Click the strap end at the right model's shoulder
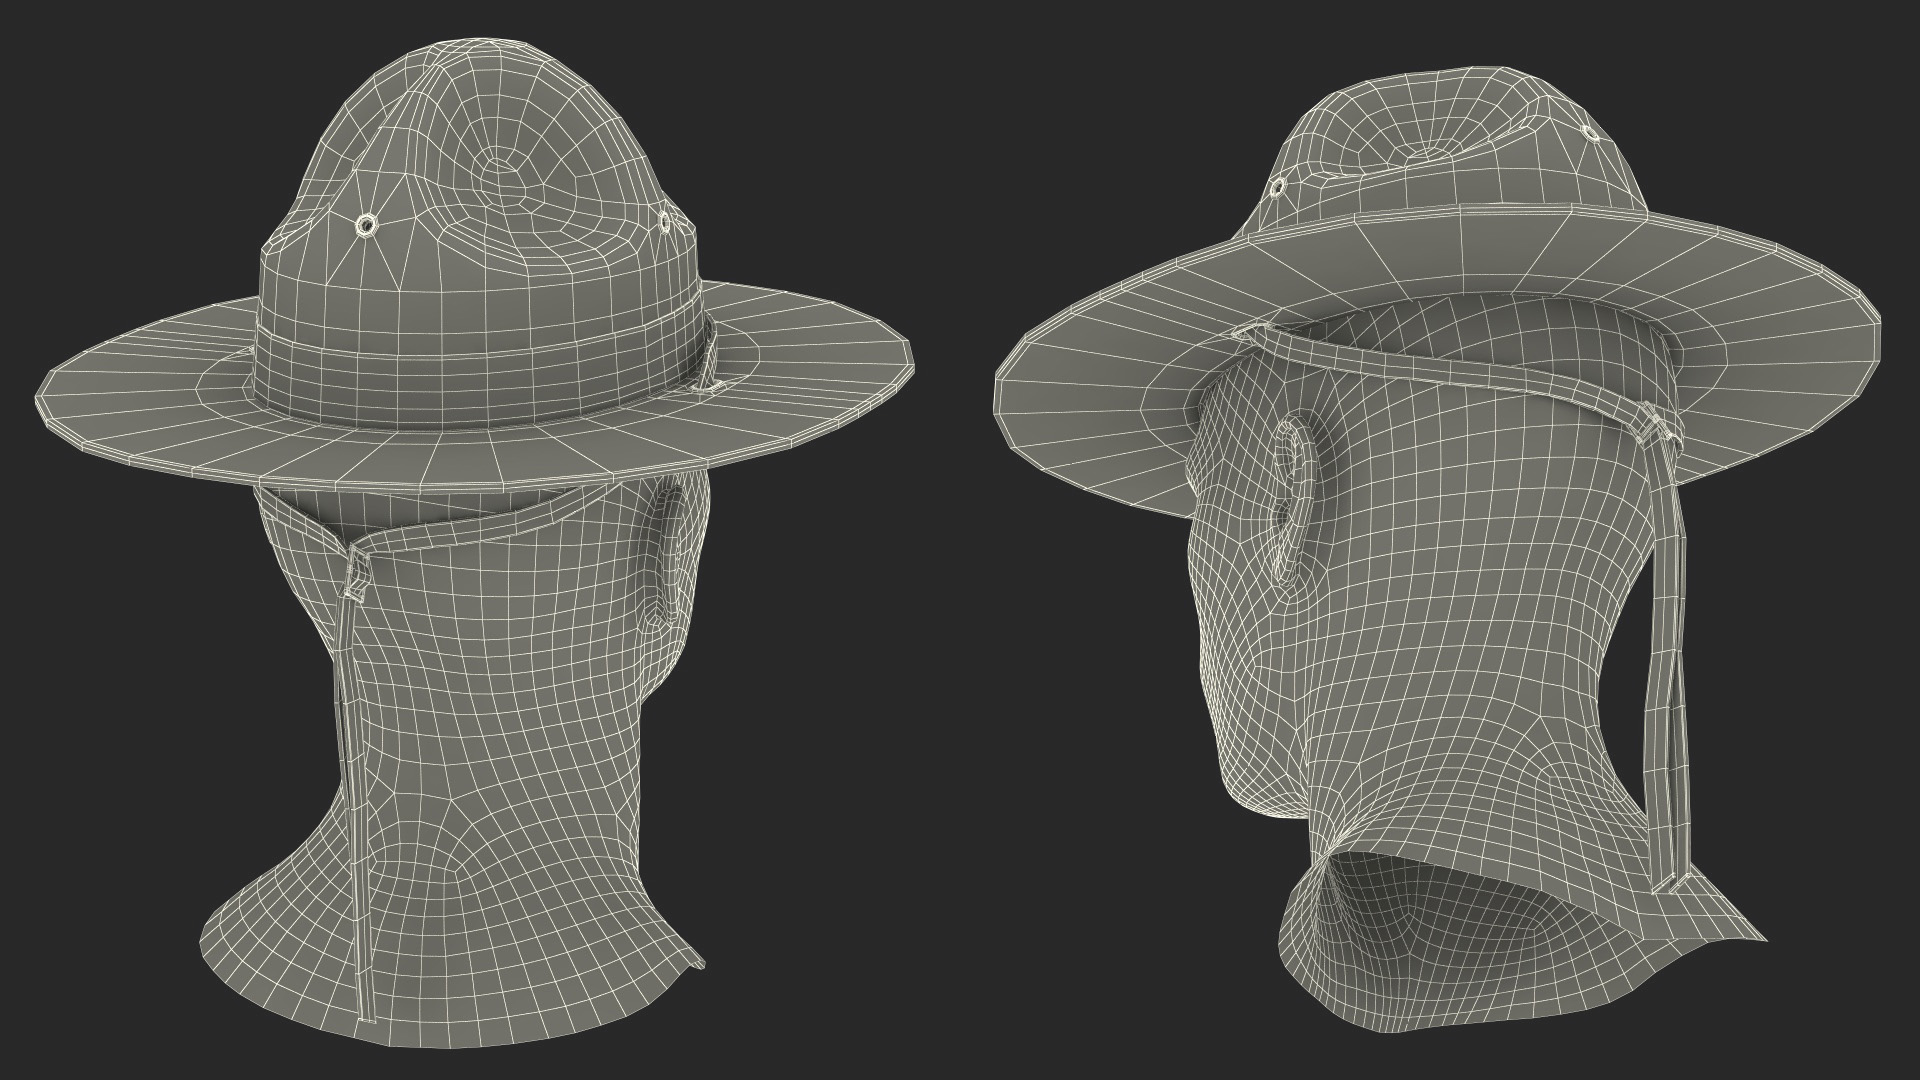 (1670, 885)
